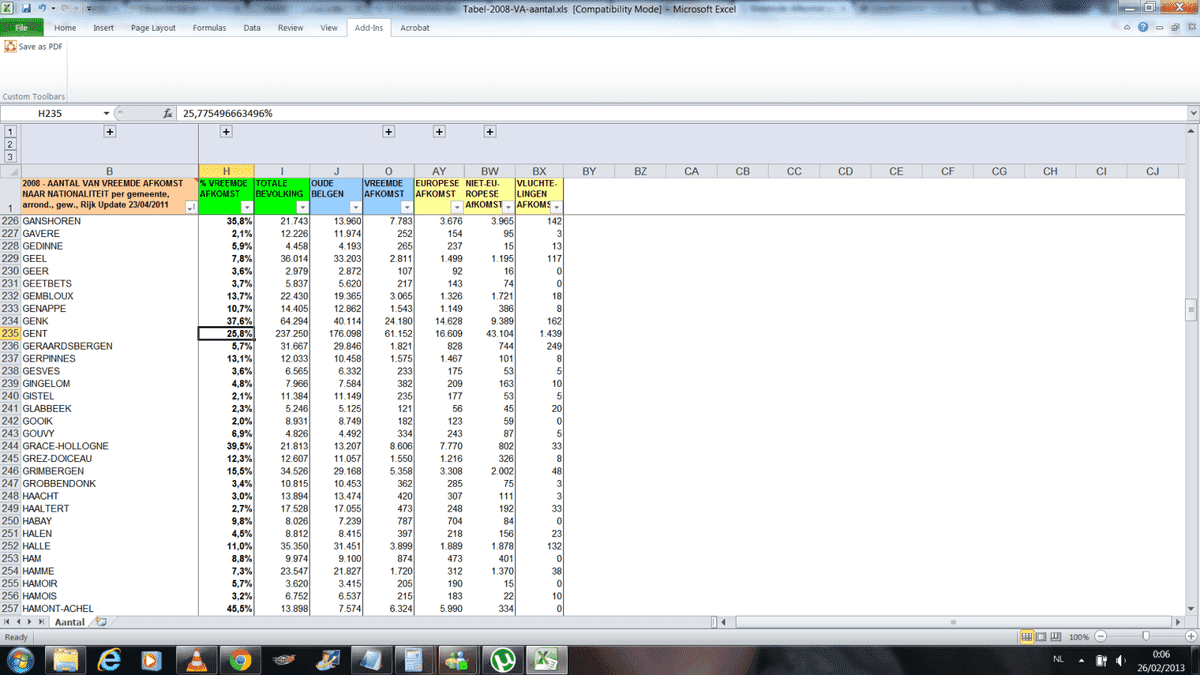This screenshot has width=1200, height=675.
Task: Show outline level 1 with the group button
Action: [x=10, y=132]
